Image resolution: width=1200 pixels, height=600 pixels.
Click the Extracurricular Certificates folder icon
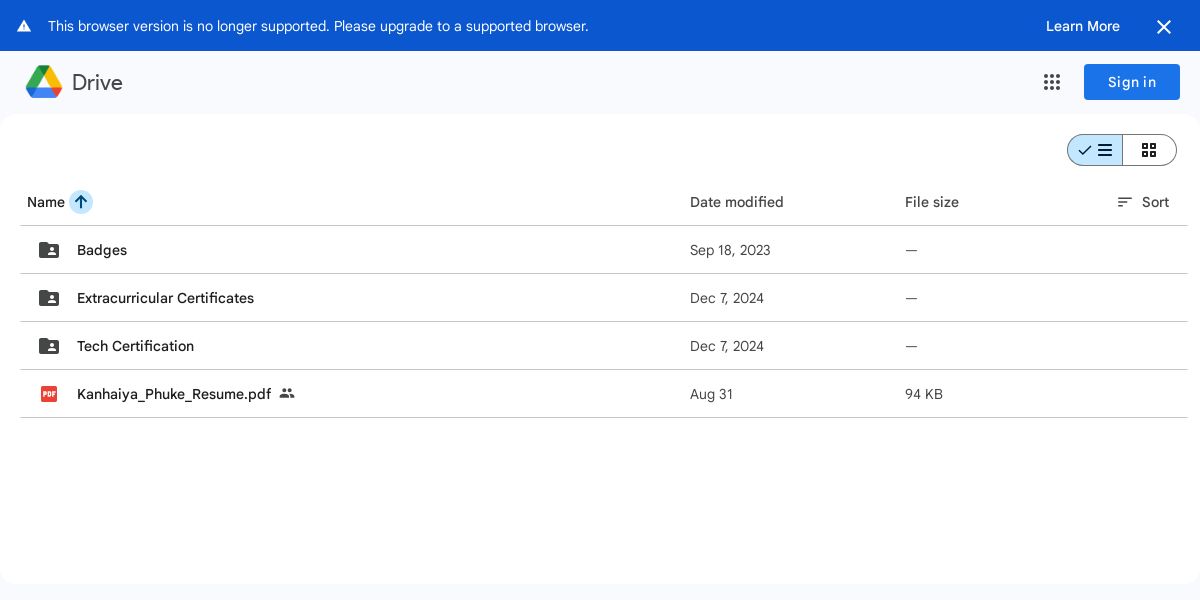pyautogui.click(x=49, y=298)
